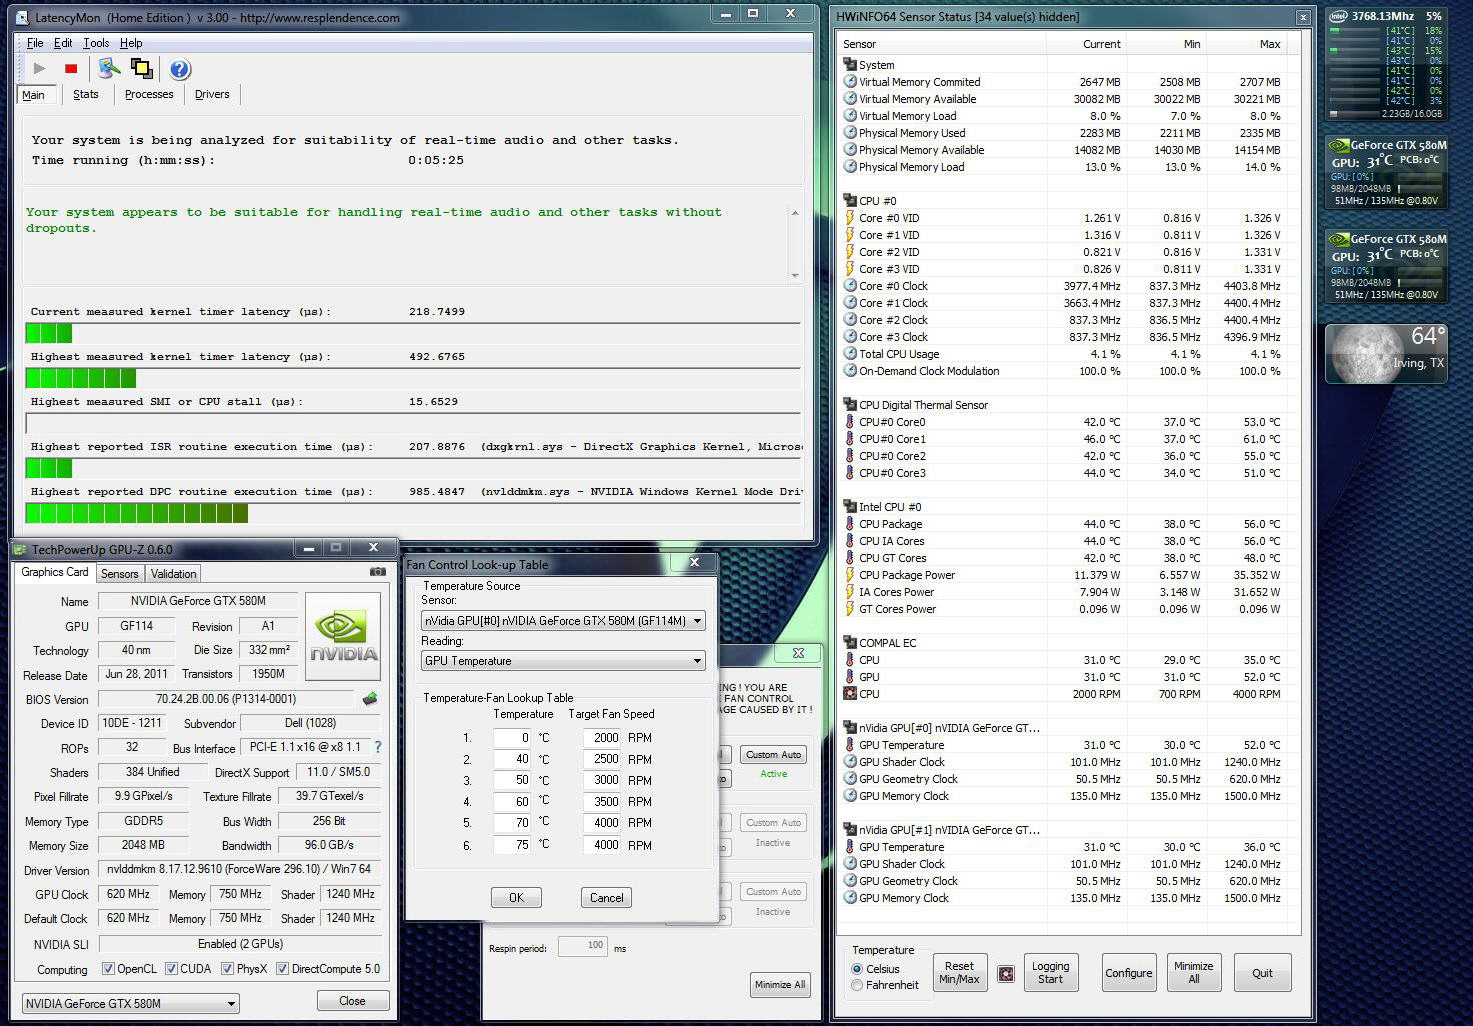Screen dimensions: 1473x1026
Task: Open the Help menu in LatencyMon
Action: (131, 43)
